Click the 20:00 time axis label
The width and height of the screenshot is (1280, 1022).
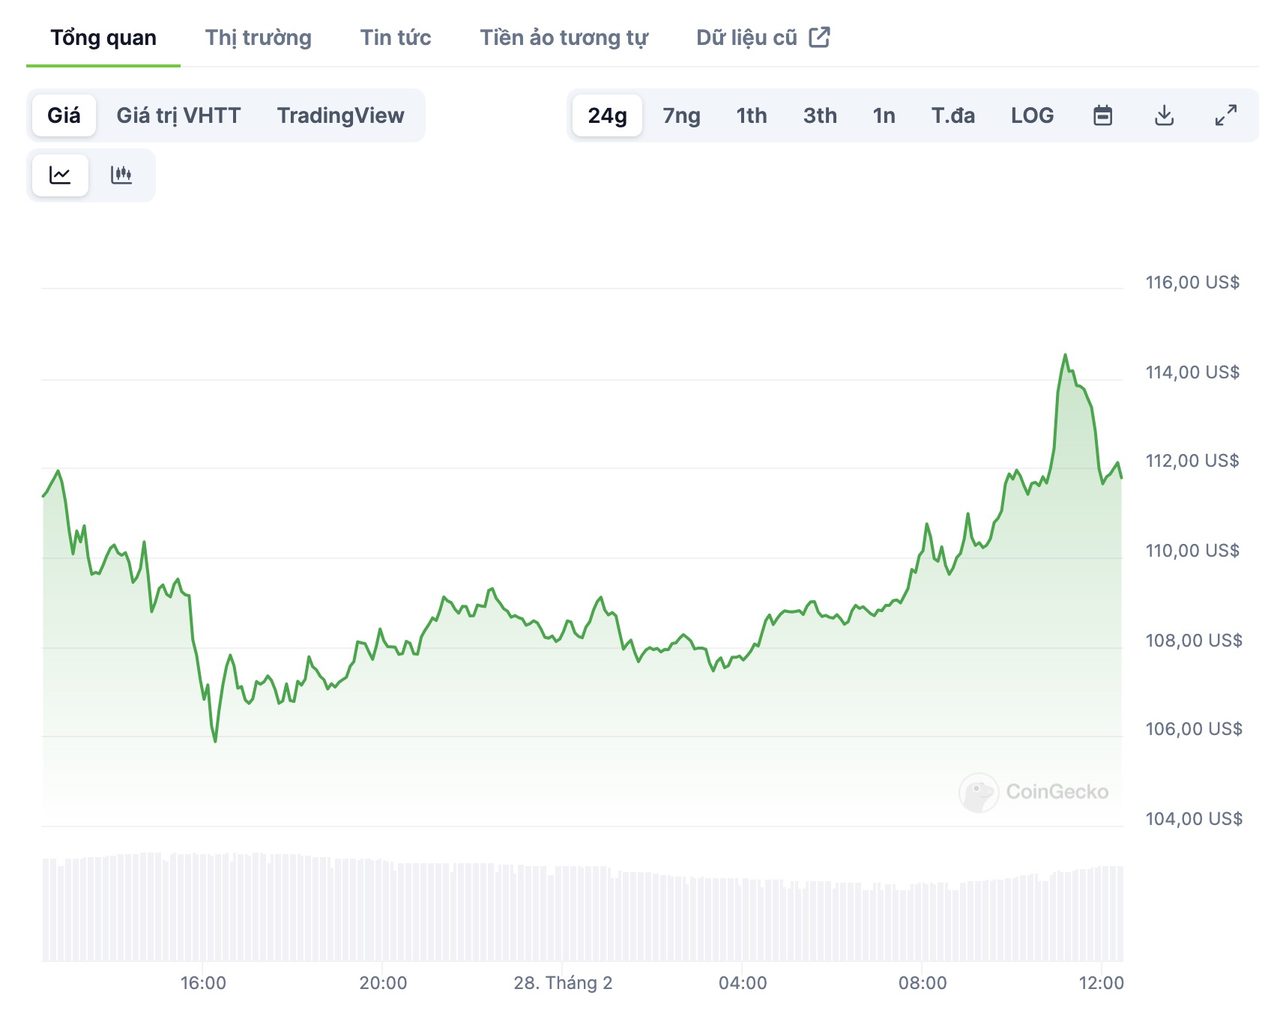(x=383, y=983)
